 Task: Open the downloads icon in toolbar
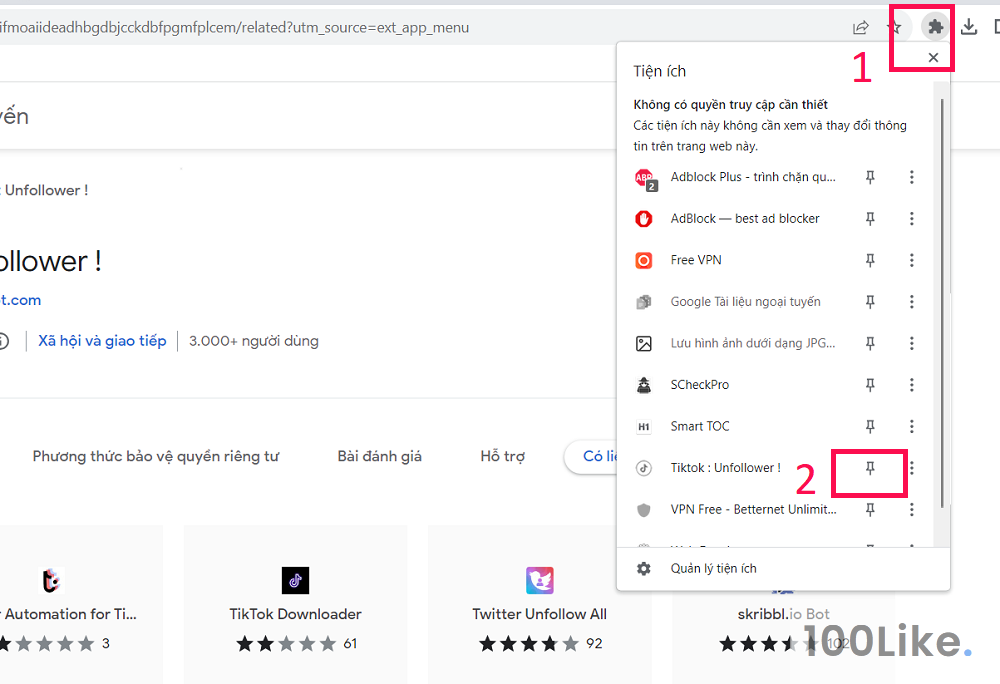click(968, 27)
